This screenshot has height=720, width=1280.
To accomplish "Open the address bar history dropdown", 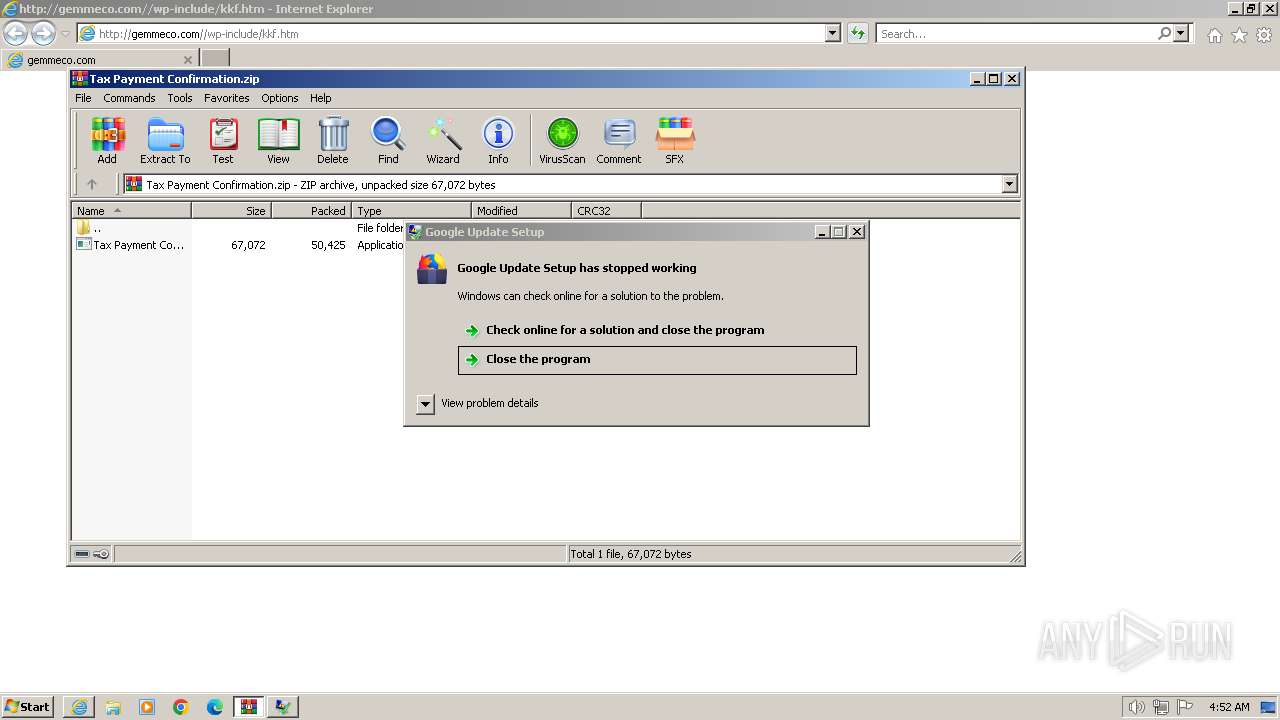I will 832,33.
